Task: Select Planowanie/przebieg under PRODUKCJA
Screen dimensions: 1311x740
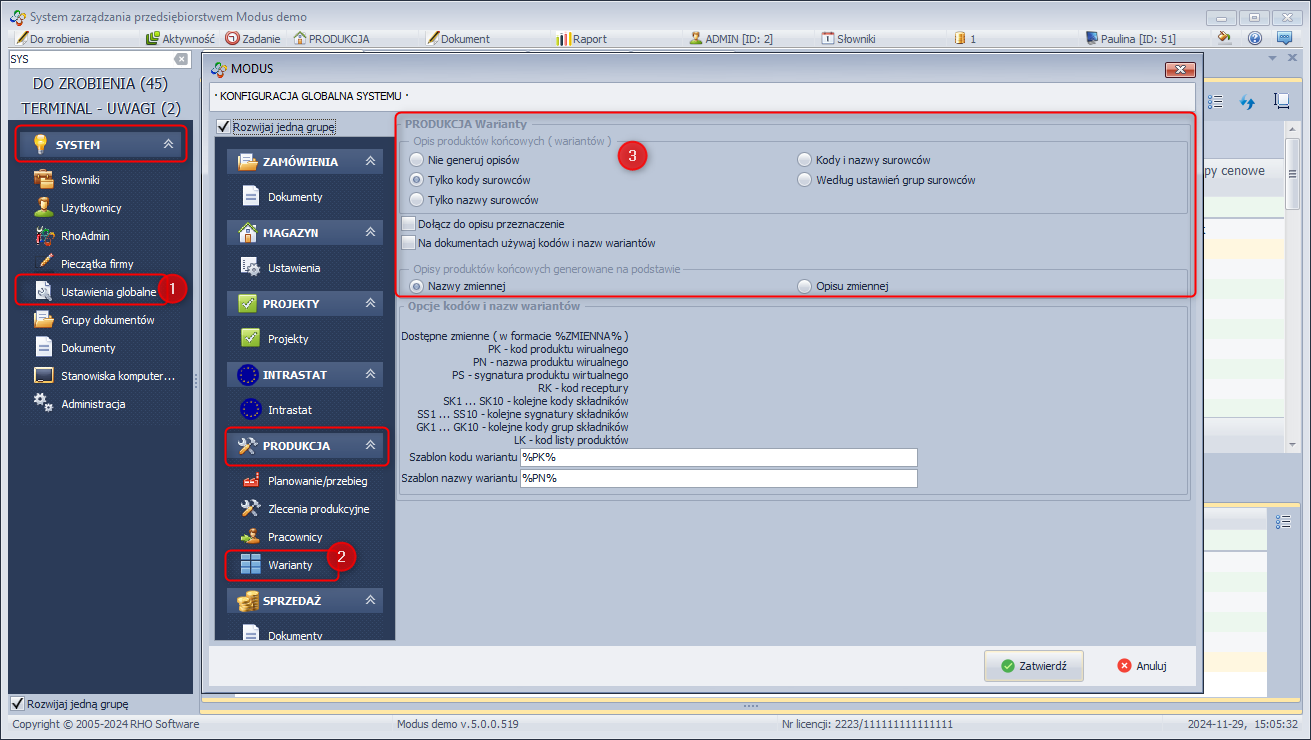Action: tap(316, 481)
